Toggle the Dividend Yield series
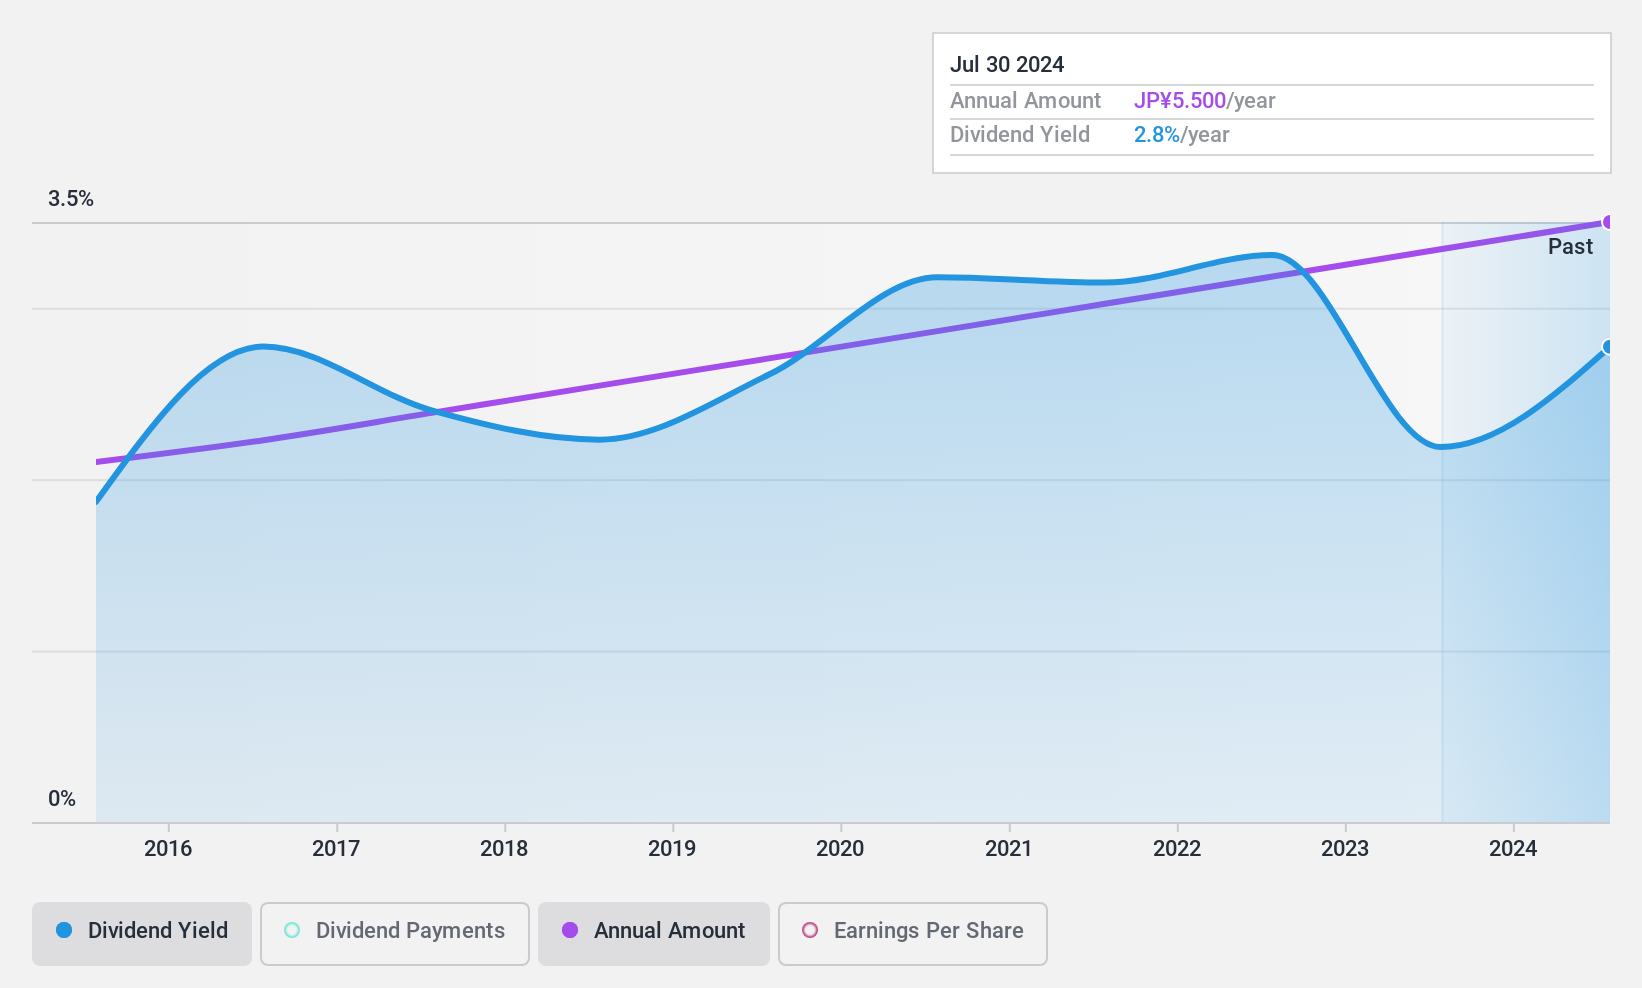The height and width of the screenshot is (988, 1642). (142, 933)
